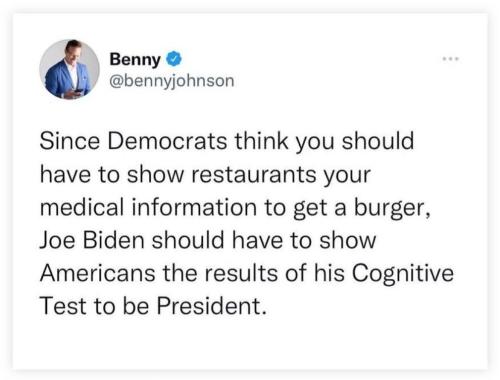Click the word Democrats in the tweet

(167, 141)
